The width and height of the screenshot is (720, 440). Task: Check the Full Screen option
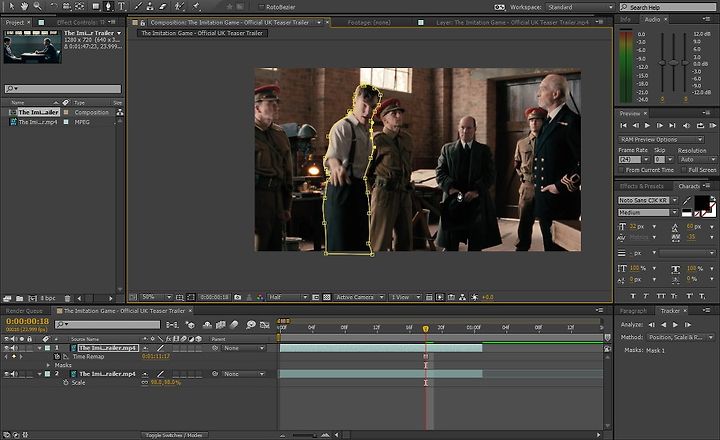[x=684, y=170]
